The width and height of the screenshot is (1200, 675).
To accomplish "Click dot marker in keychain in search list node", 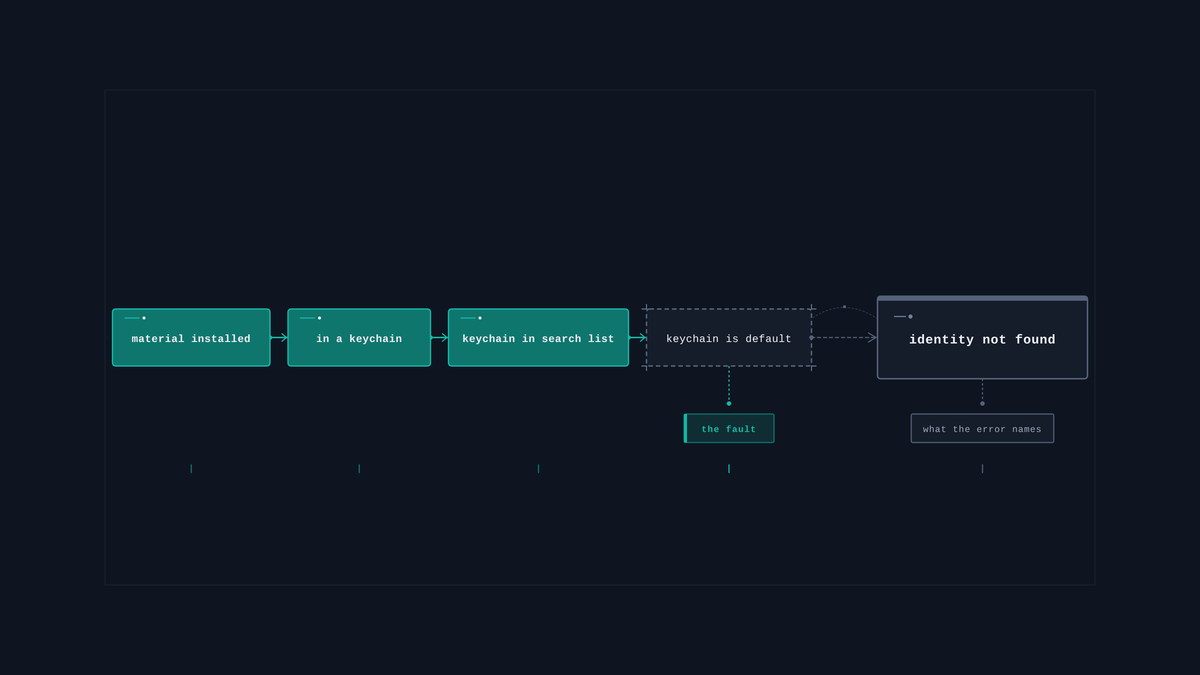I will [480, 318].
